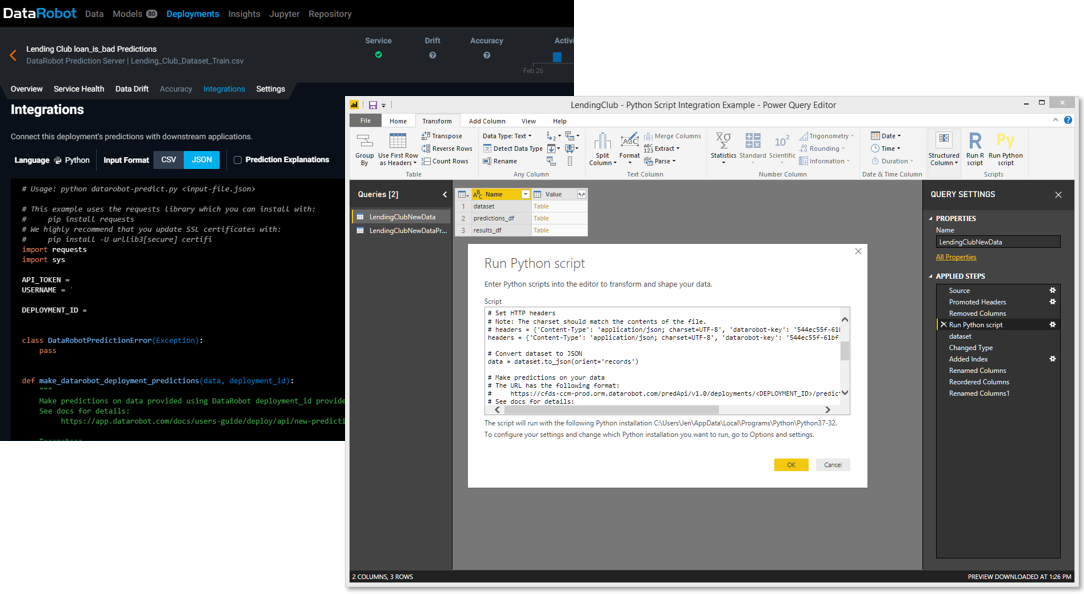Viewport: 1084px width, 594px height.
Task: Open the Structured Column dropdown
Action: pos(944,149)
